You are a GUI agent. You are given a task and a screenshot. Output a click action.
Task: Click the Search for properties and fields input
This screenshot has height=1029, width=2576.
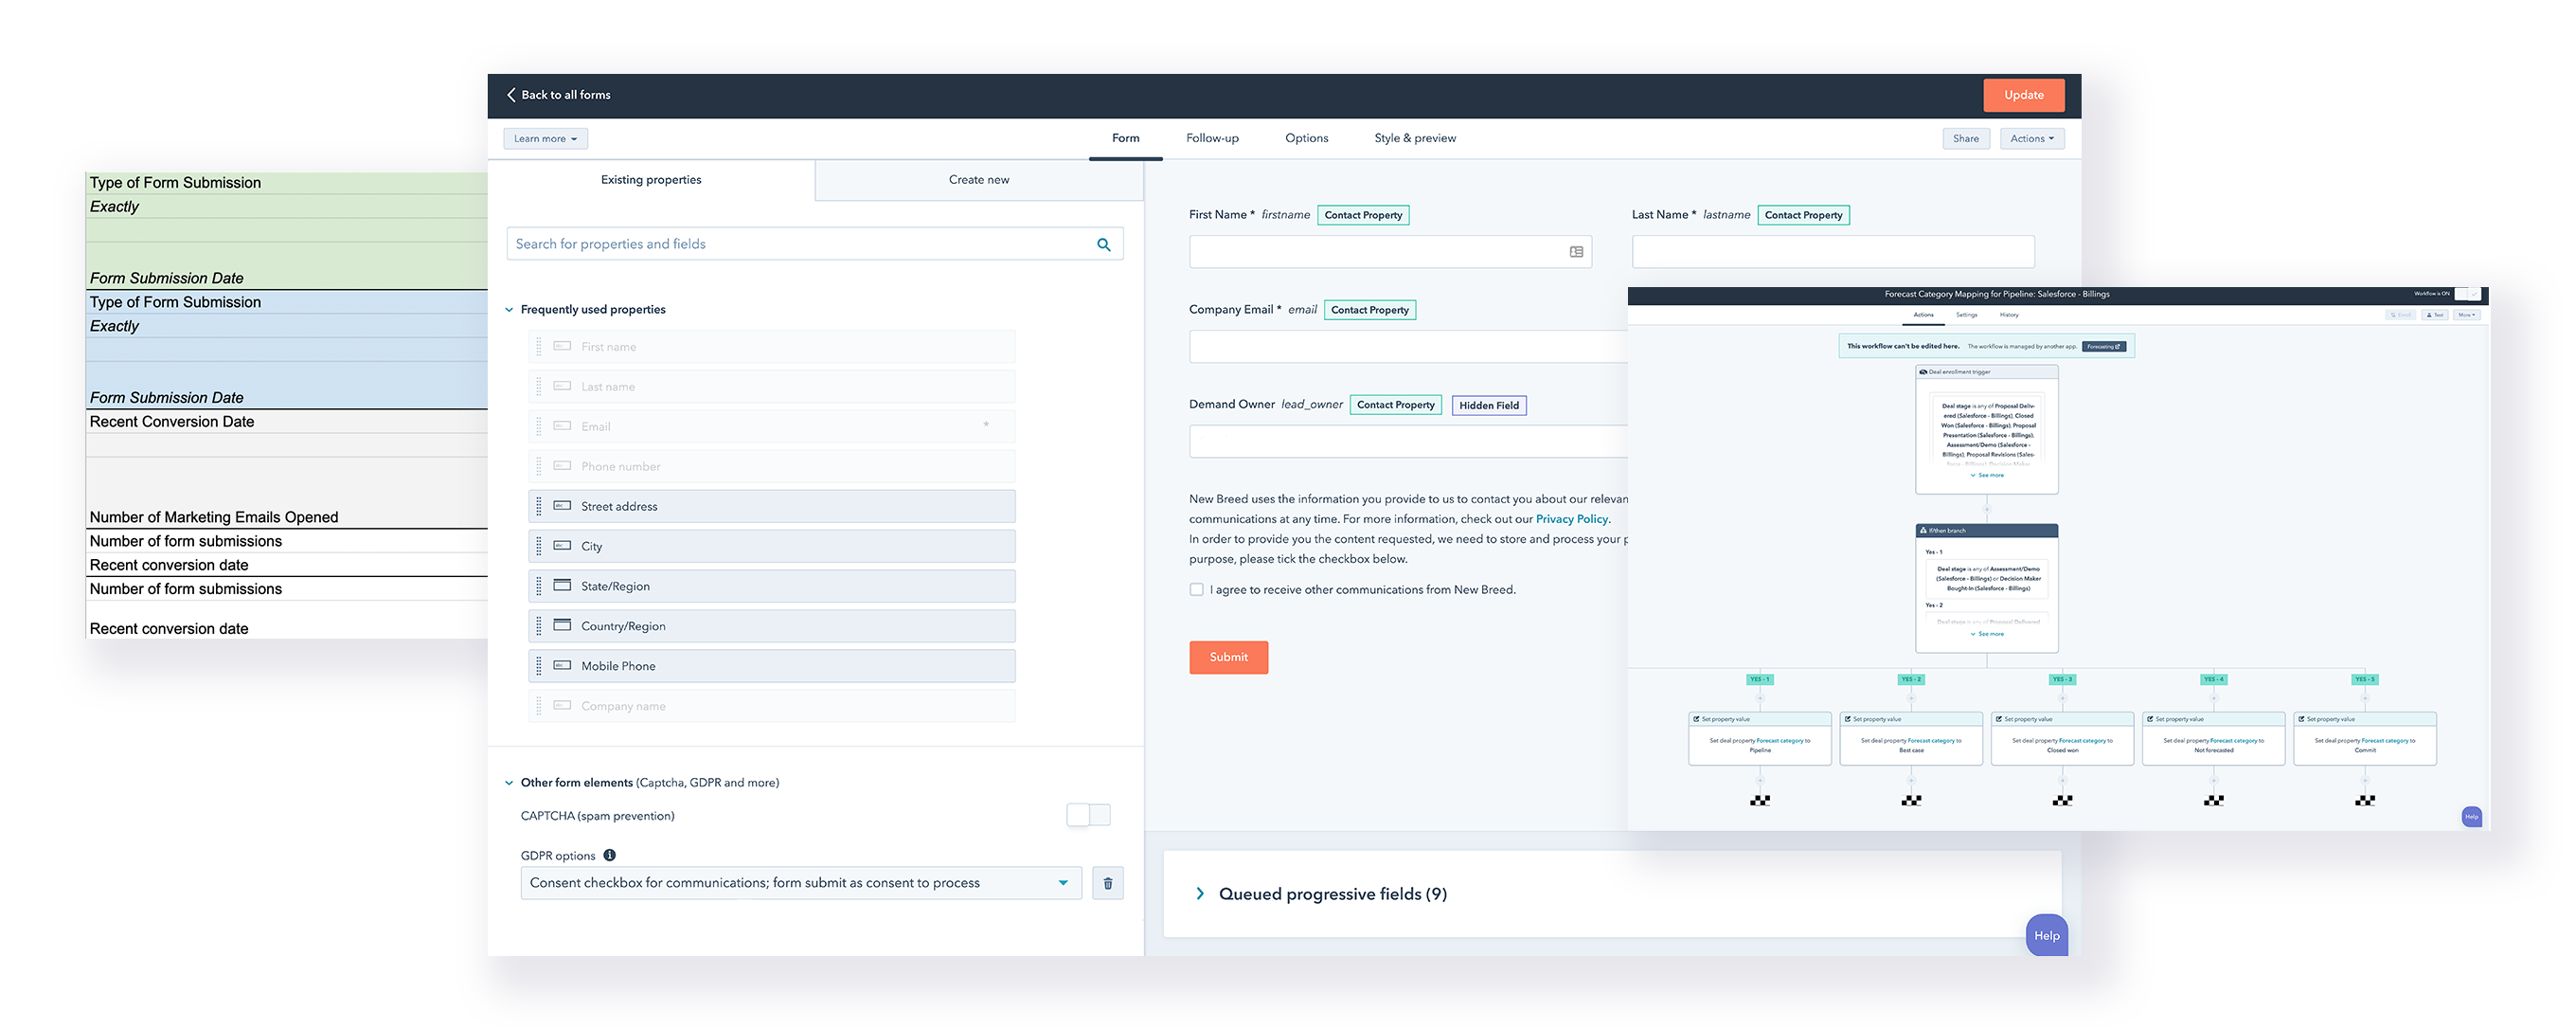click(x=800, y=245)
